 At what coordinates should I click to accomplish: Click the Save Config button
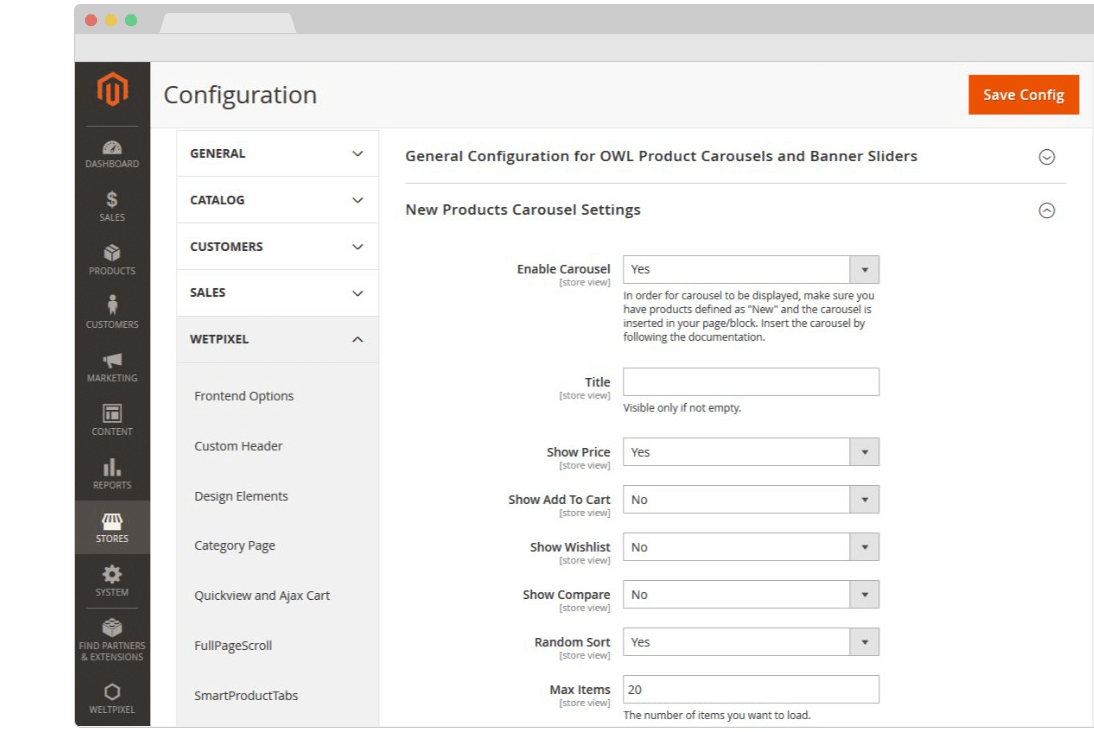tap(1023, 95)
